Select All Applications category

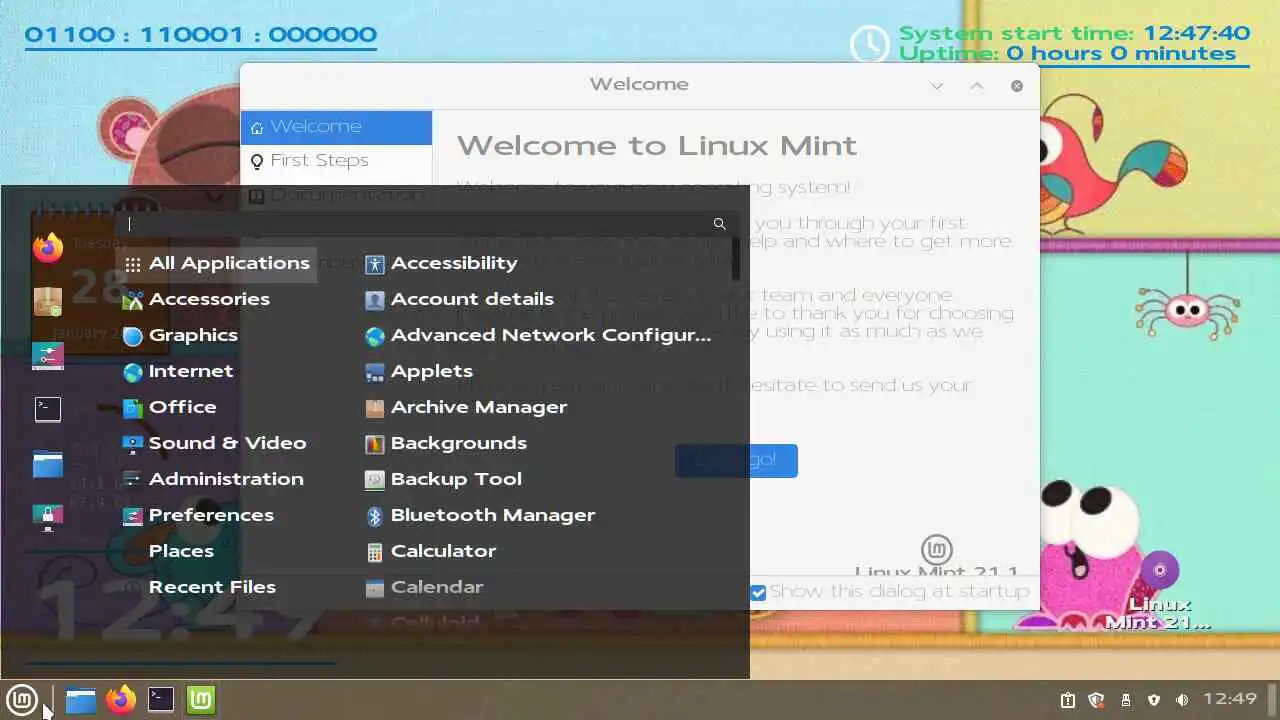click(x=217, y=263)
